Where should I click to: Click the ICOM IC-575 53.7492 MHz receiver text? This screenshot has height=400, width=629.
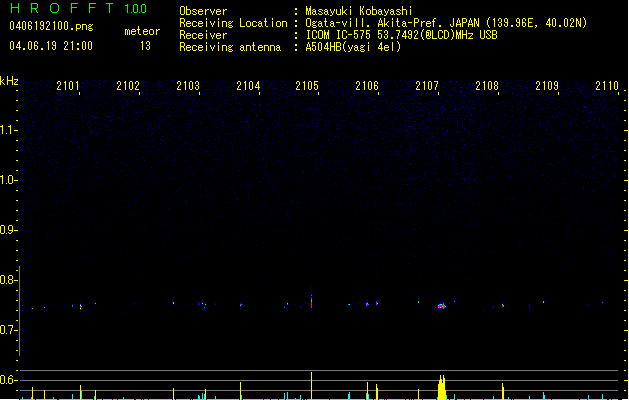click(x=402, y=35)
